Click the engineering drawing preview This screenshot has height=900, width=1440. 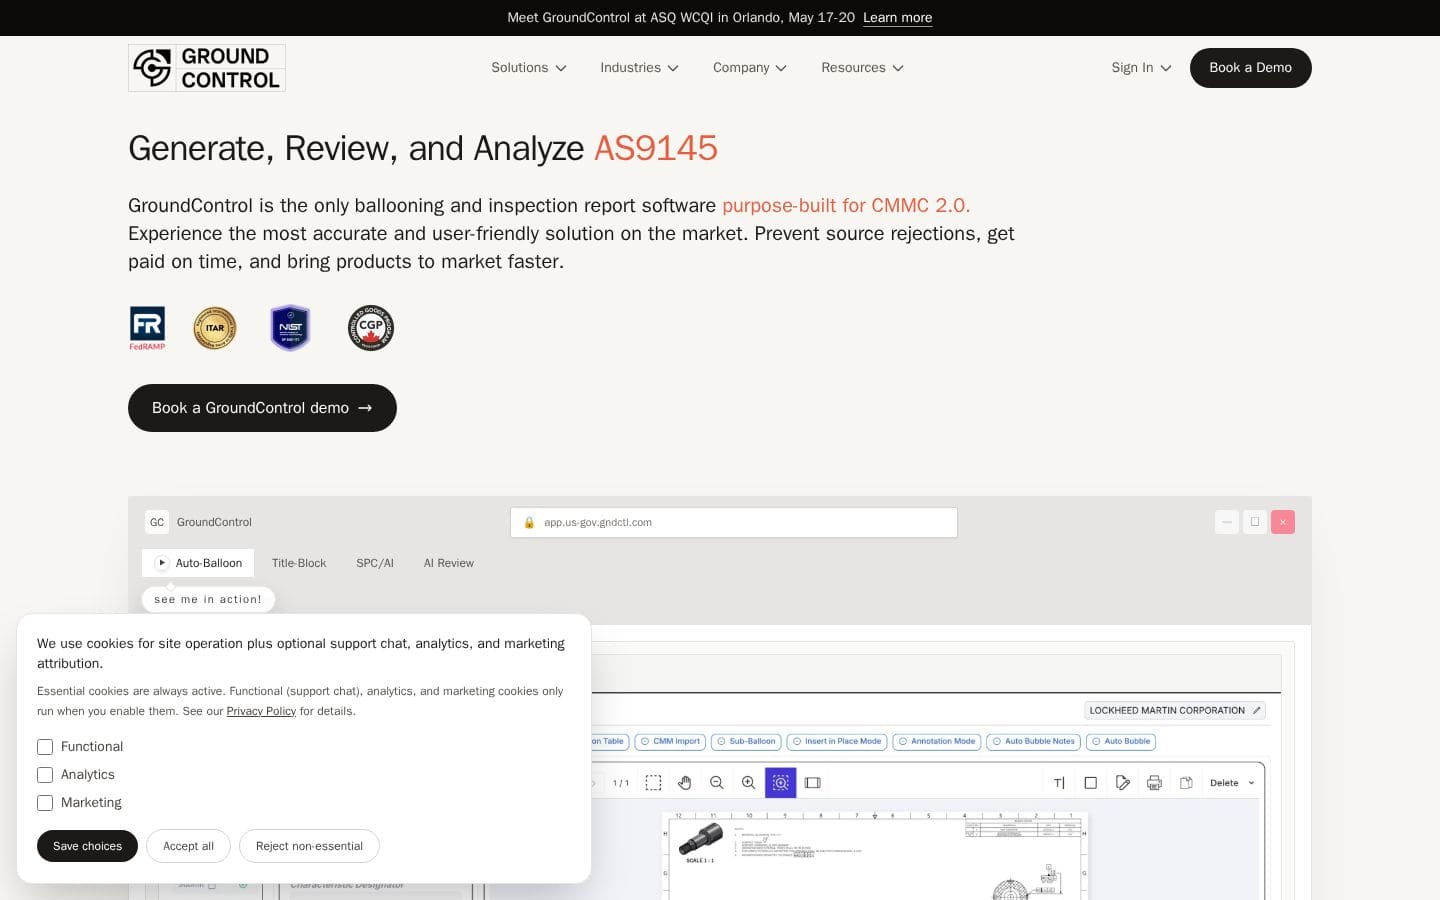pyautogui.click(x=875, y=855)
